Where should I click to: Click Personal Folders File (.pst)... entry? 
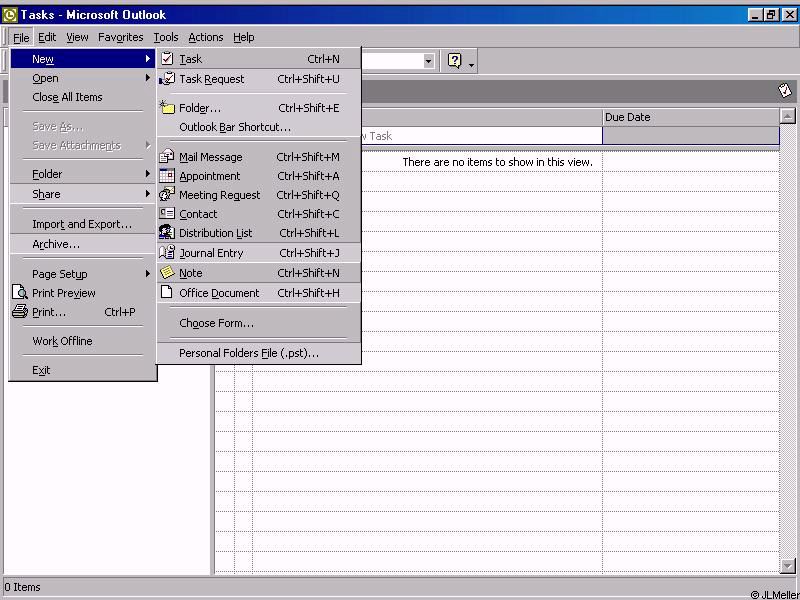click(248, 353)
